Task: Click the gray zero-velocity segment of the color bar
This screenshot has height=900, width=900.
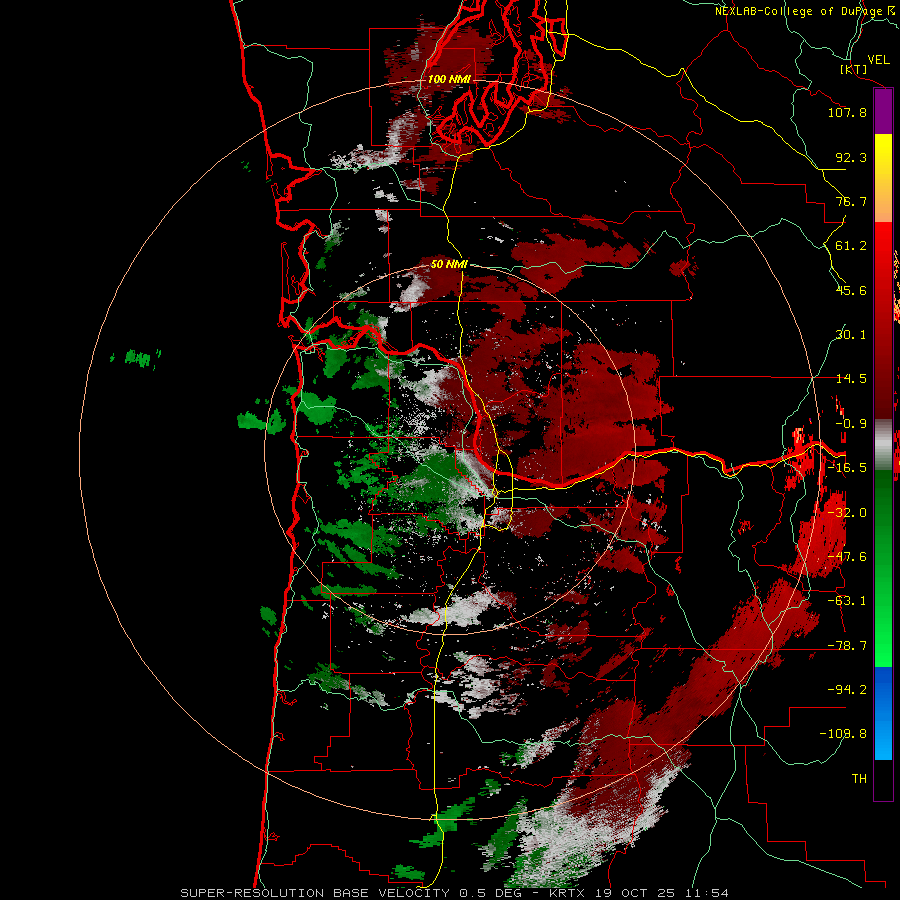Action: point(883,445)
